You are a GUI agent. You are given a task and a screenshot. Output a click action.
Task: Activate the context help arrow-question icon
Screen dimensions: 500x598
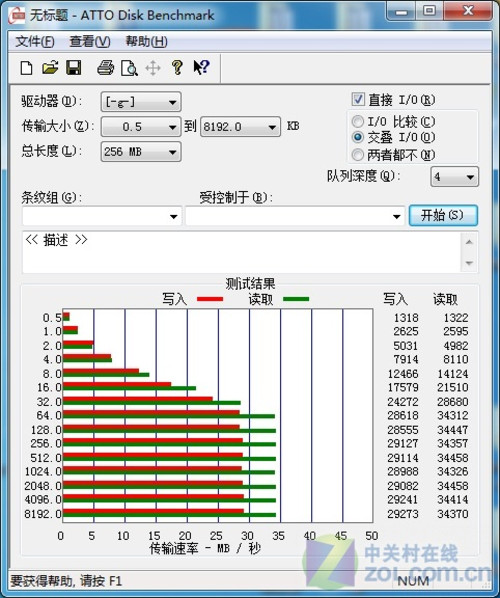(x=201, y=68)
